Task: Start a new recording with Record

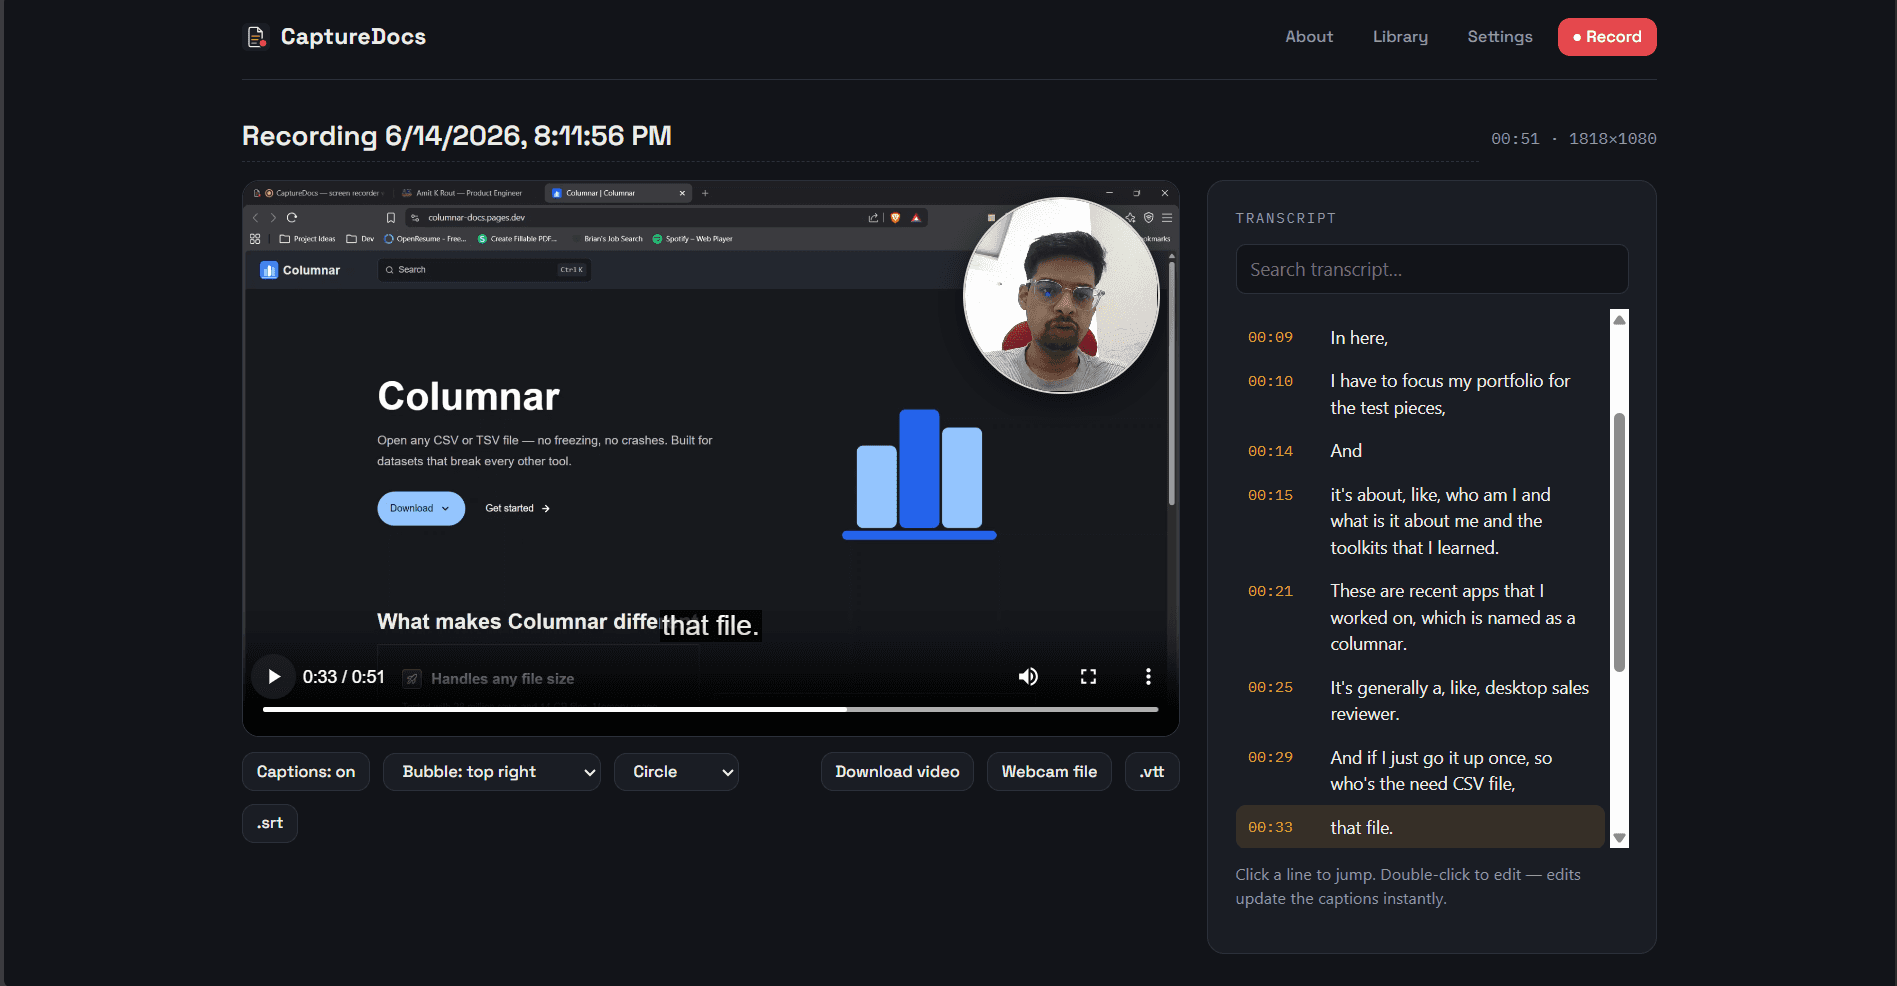Action: point(1607,37)
